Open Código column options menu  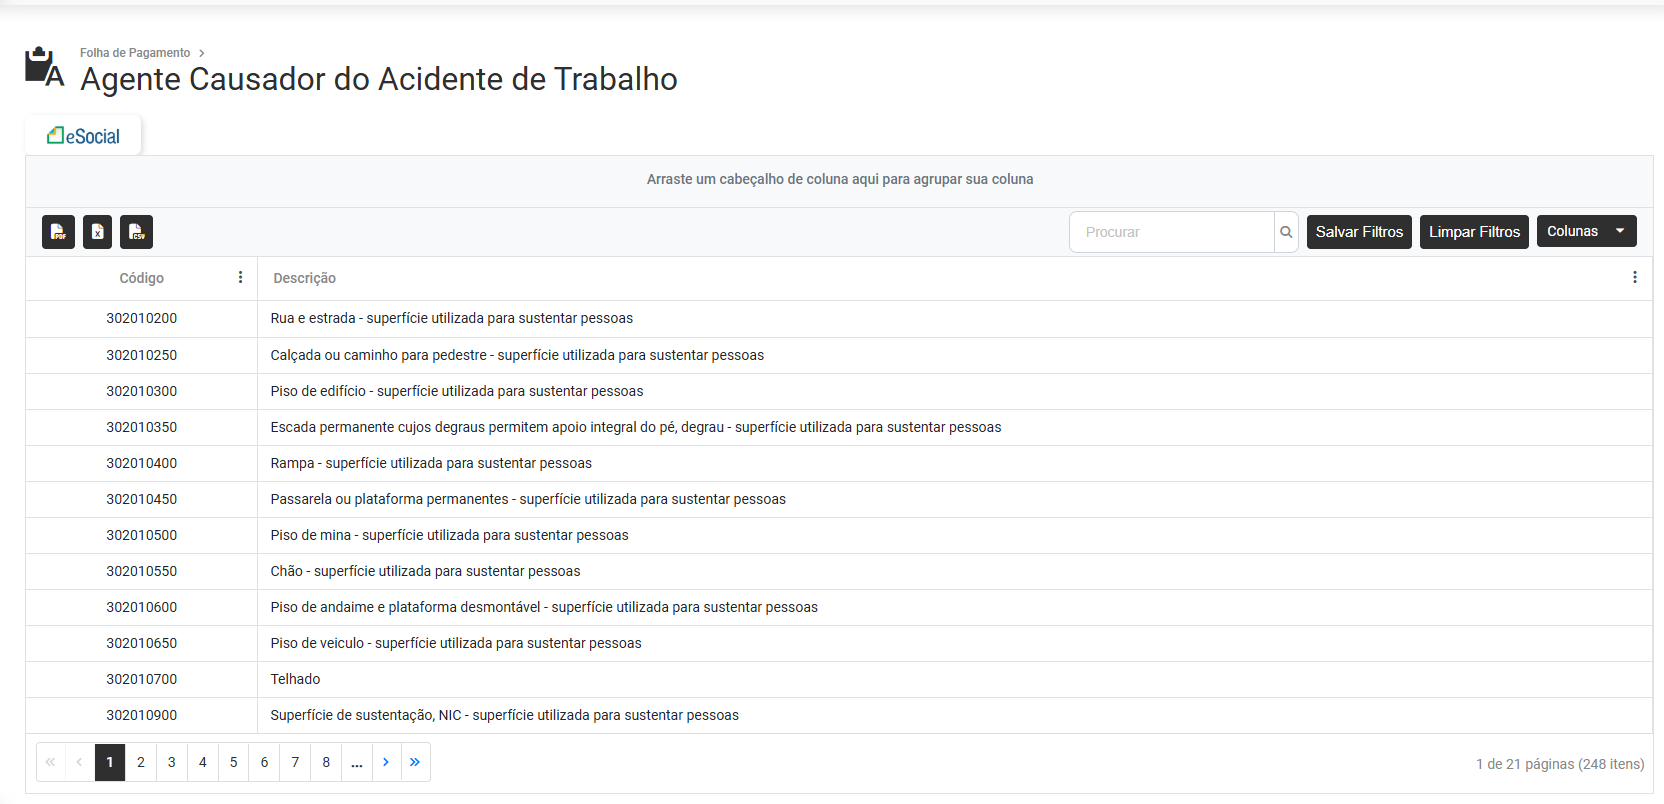click(x=240, y=278)
